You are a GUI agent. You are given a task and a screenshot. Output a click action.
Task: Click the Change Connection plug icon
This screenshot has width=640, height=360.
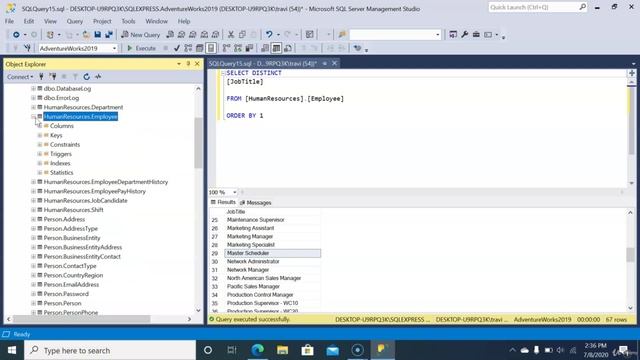(27, 48)
